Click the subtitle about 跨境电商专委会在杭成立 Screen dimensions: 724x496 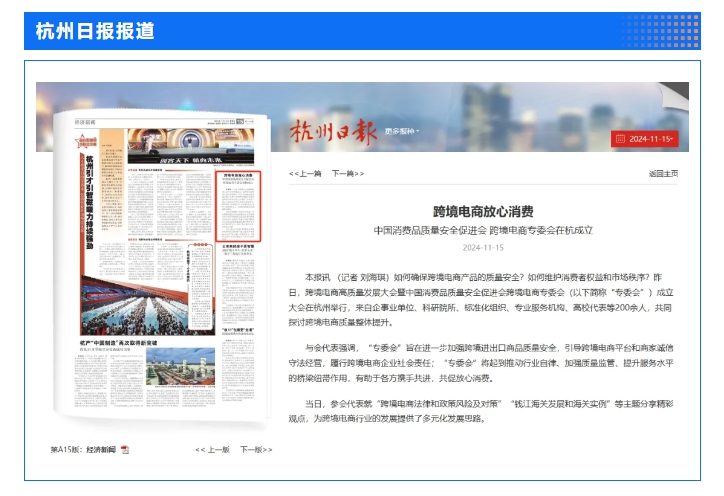483,230
